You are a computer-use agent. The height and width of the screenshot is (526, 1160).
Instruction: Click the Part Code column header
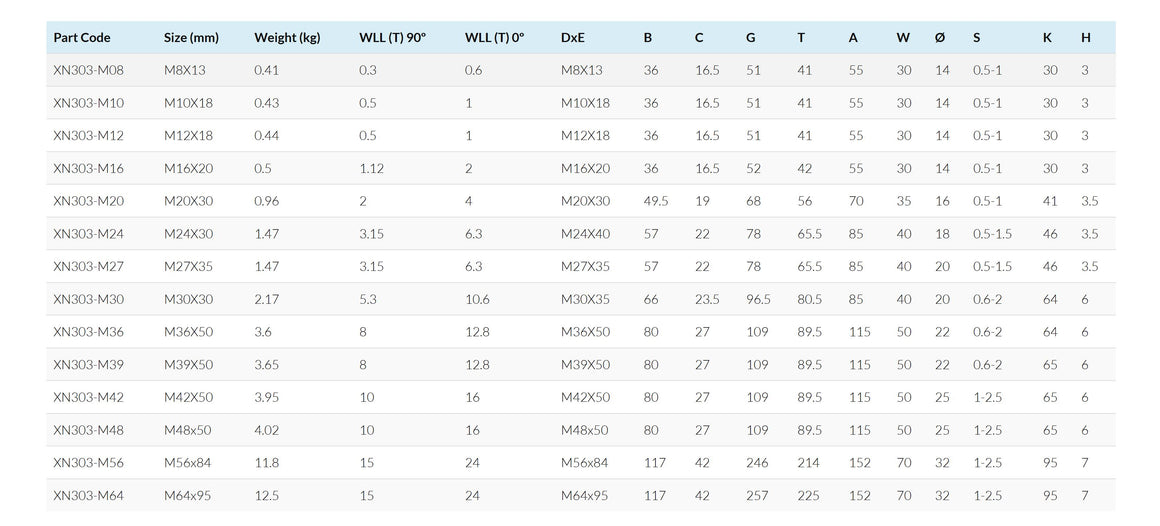[82, 38]
